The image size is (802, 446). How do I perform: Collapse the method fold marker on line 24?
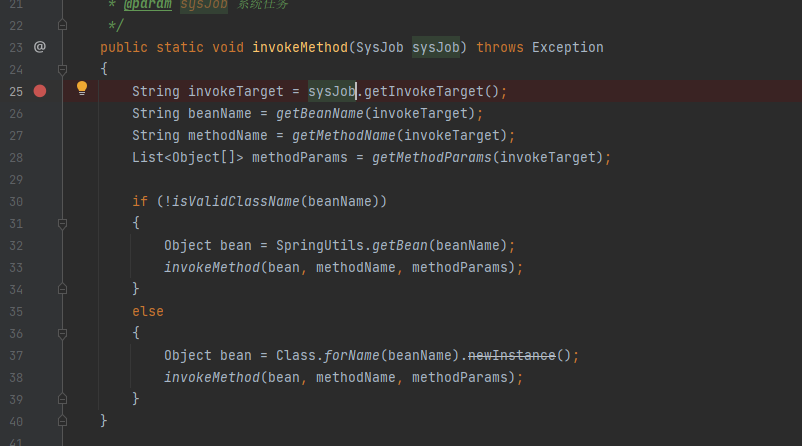click(x=62, y=69)
